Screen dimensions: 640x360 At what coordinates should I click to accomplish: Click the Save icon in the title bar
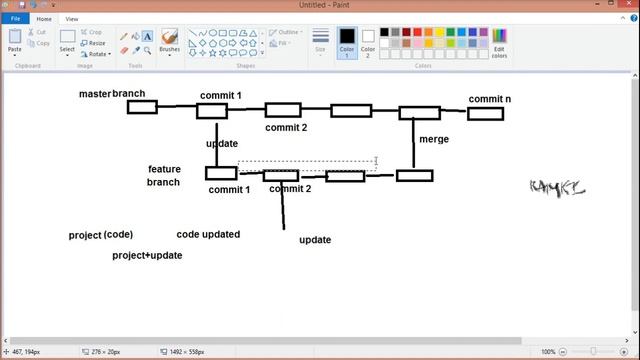(22, 5)
